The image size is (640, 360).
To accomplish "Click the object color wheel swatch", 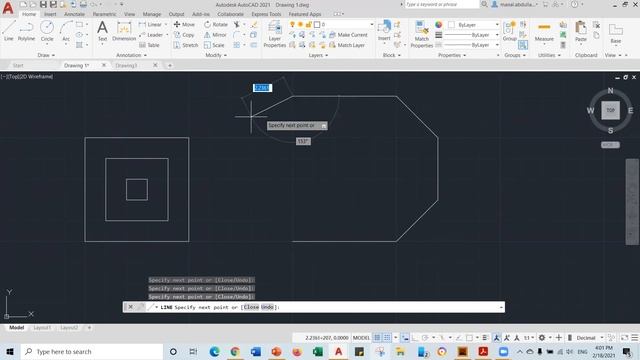I will (x=438, y=24).
